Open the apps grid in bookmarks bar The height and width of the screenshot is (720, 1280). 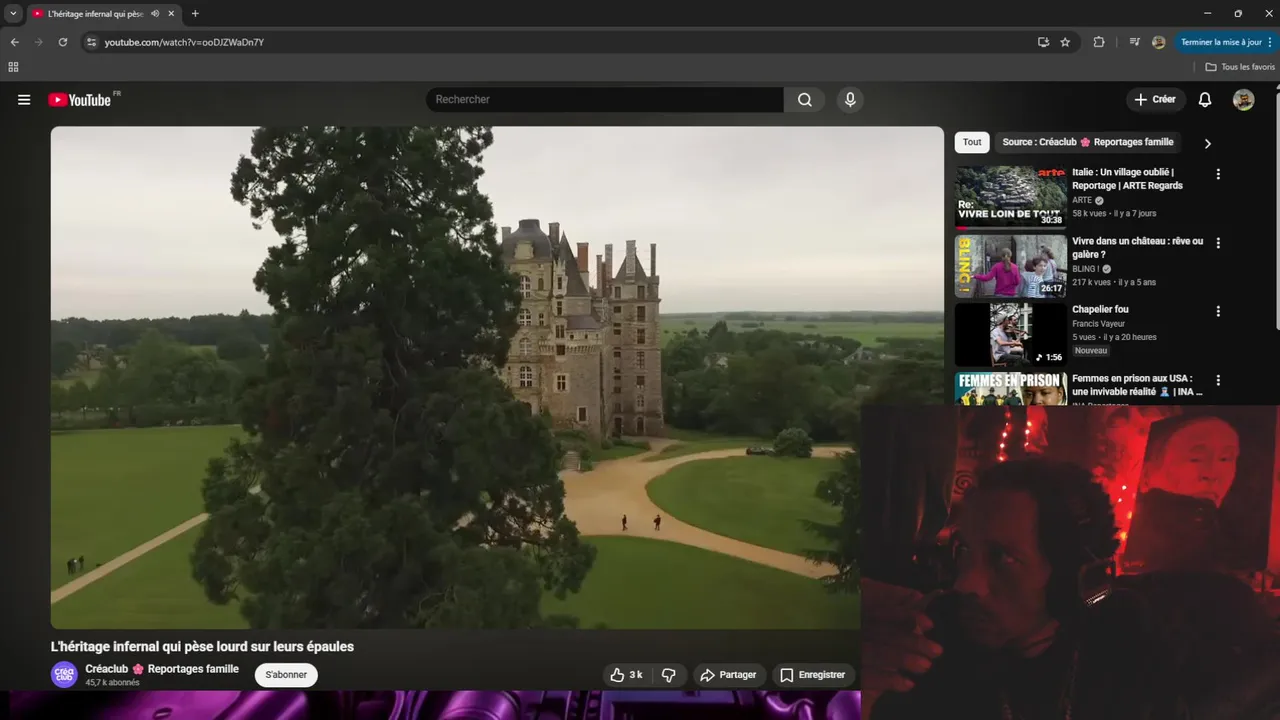pos(13,67)
